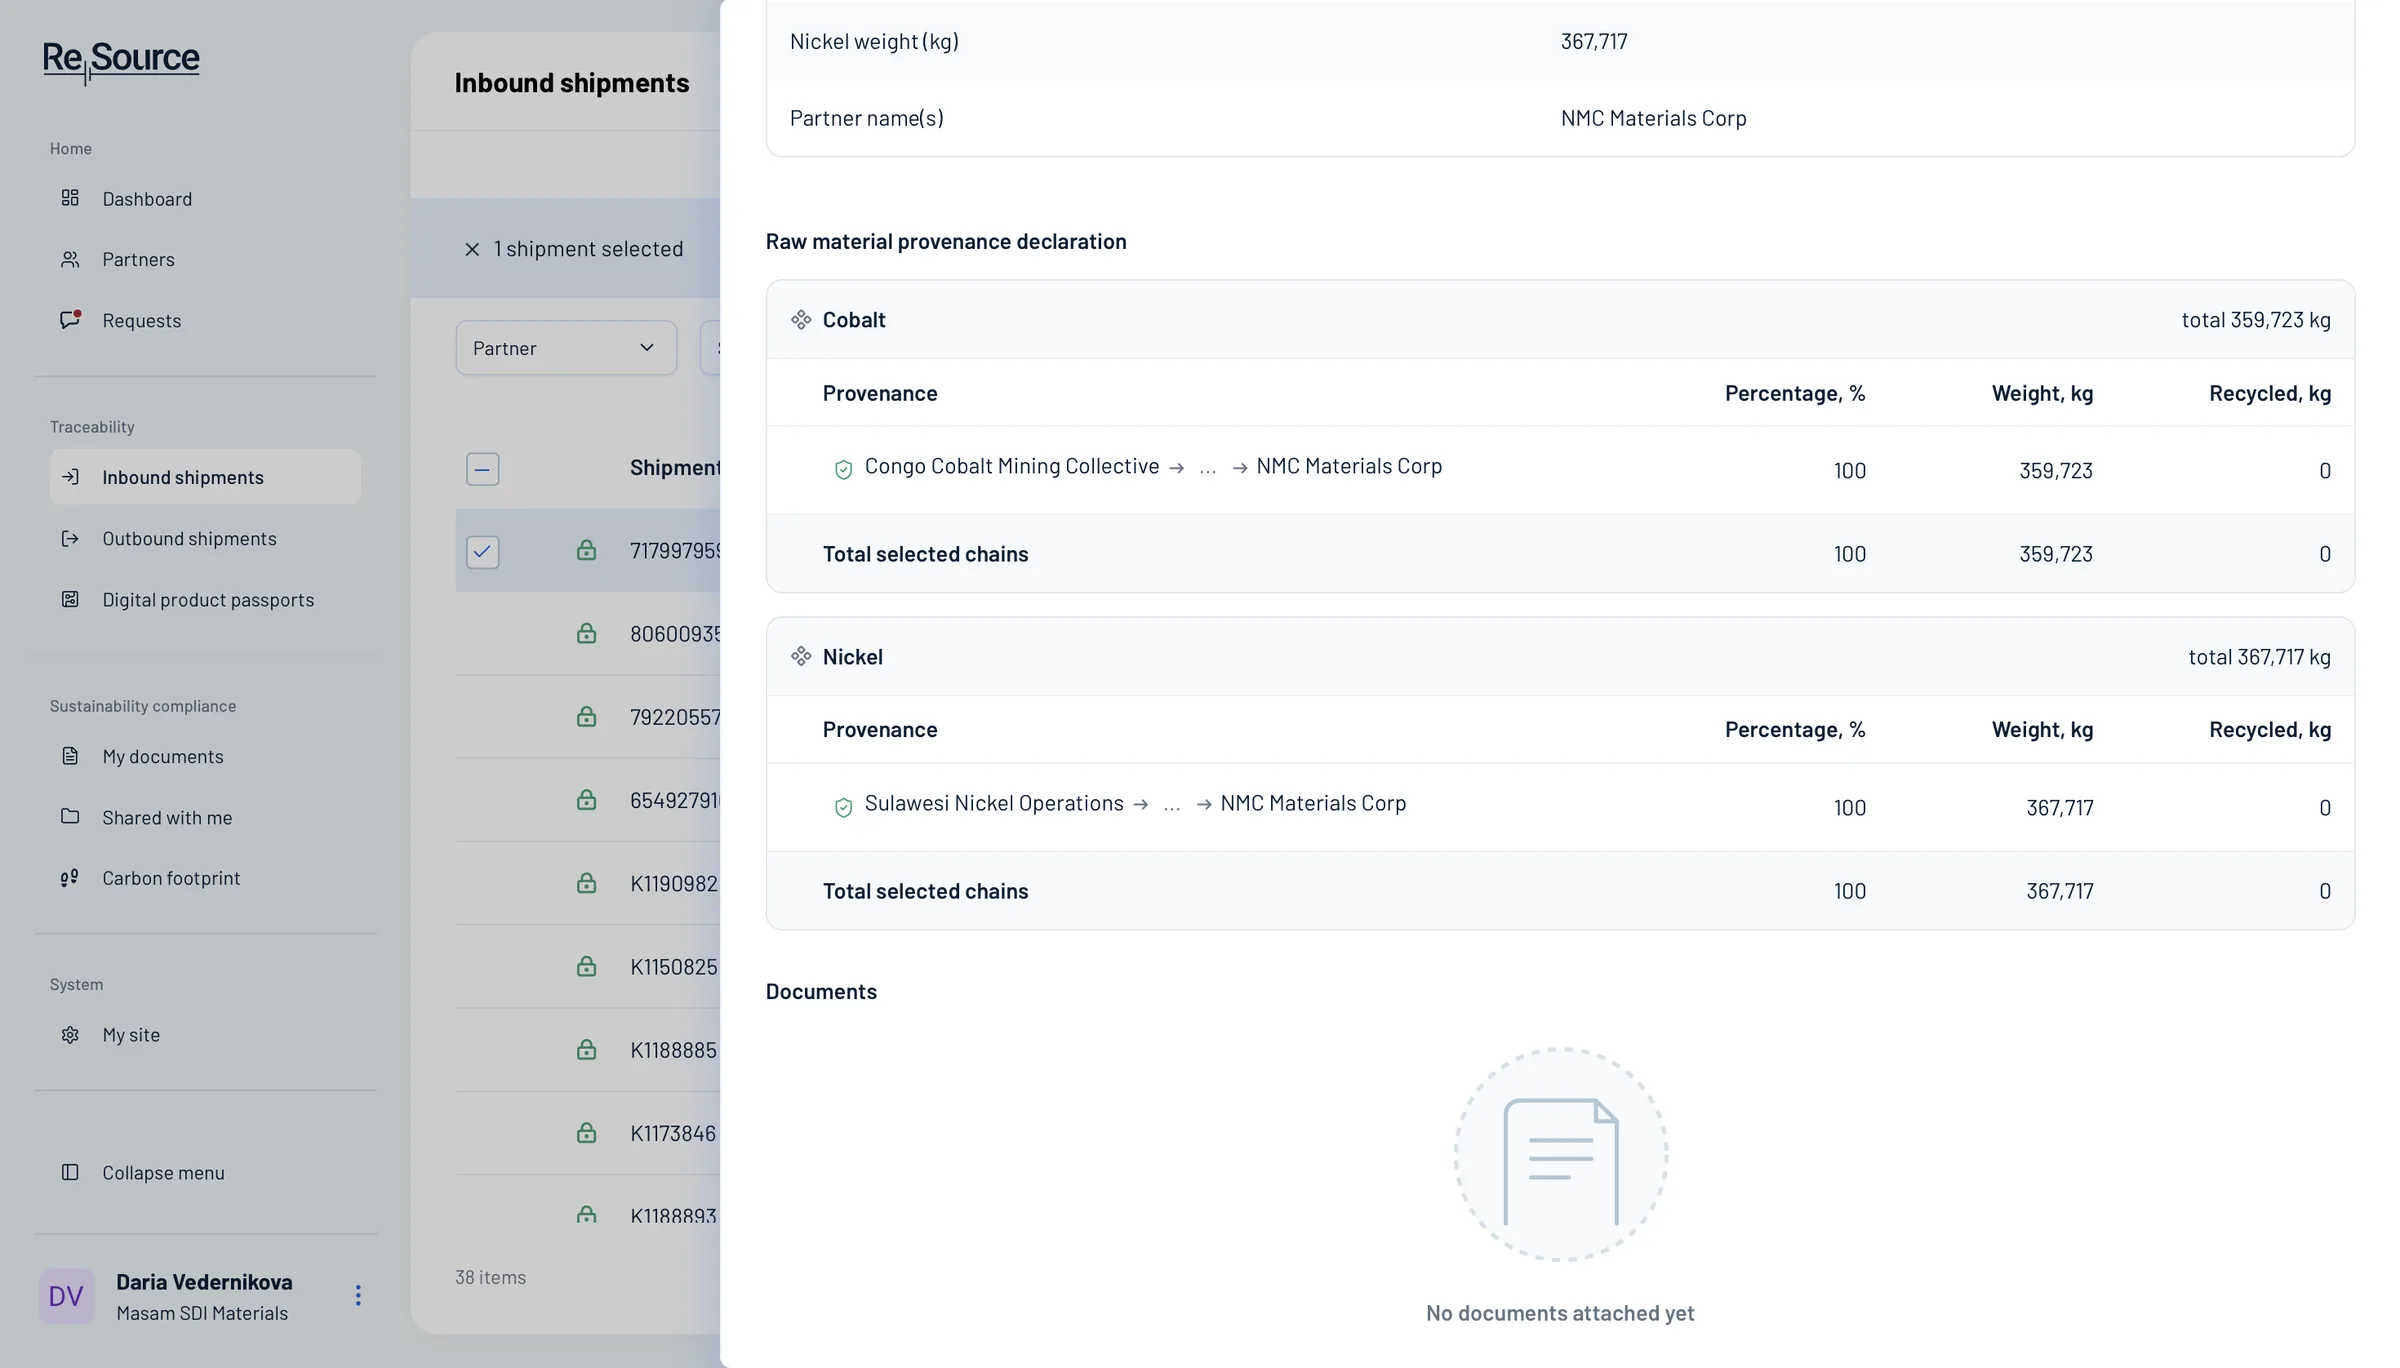
Task: Go to Inbound shipments menu item
Action: [x=205, y=477]
